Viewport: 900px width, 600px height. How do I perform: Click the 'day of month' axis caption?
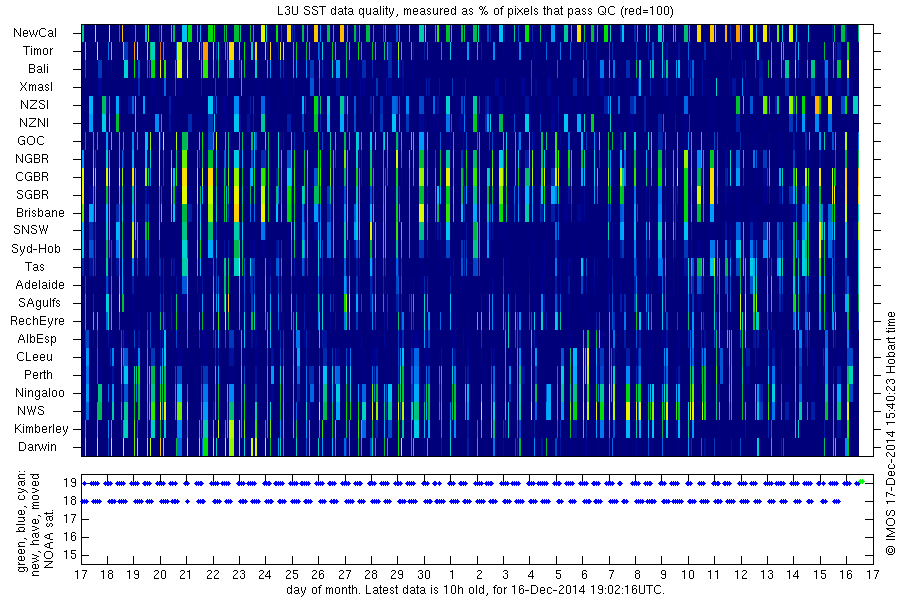click(x=475, y=590)
